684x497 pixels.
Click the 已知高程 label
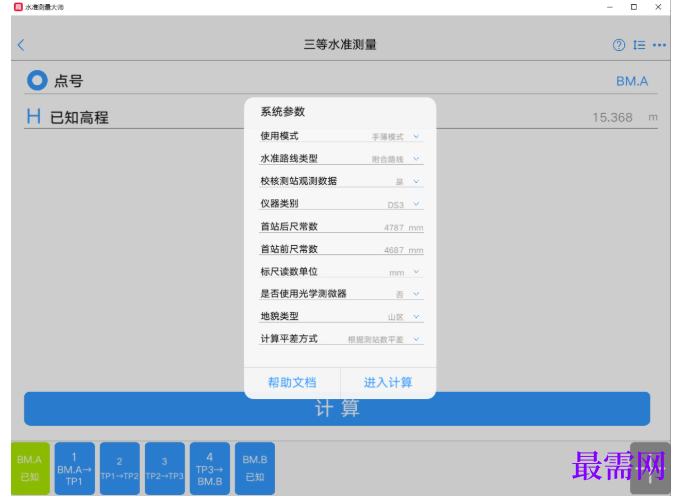coord(79,117)
